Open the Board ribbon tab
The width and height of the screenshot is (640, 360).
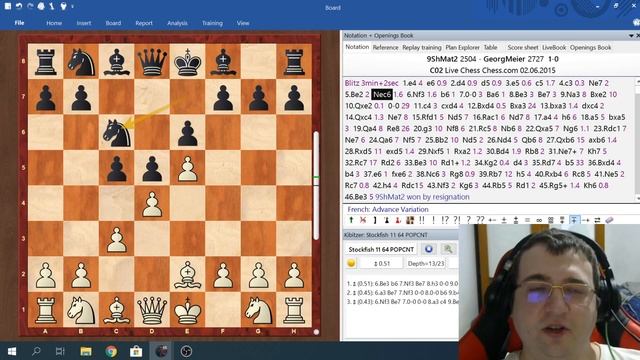(113, 23)
